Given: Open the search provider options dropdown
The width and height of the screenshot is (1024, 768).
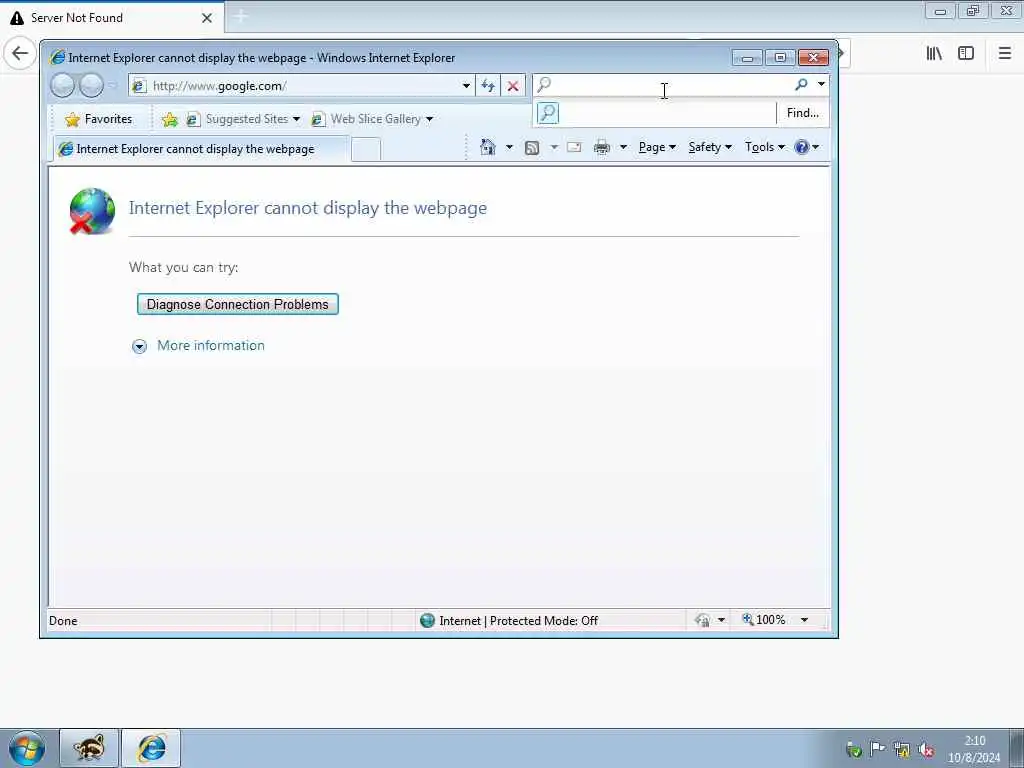Looking at the screenshot, I should (x=822, y=85).
